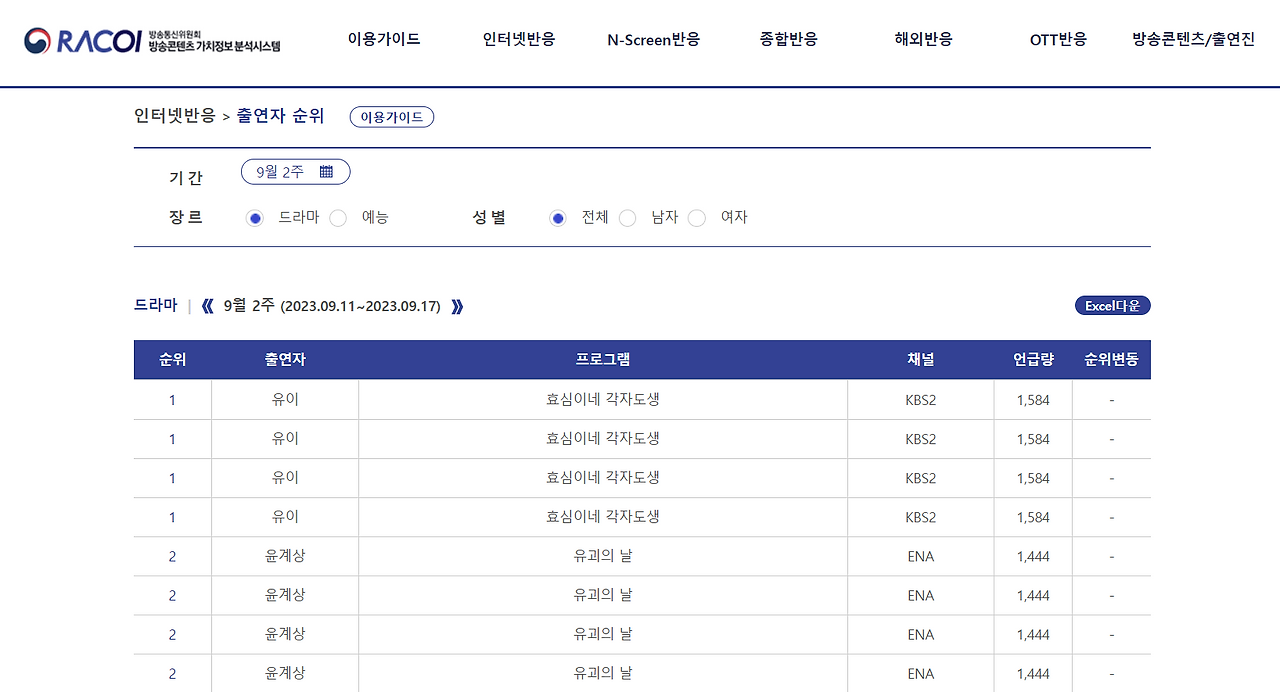Click the 이용가이드 pill button near breadcrumb
The image size is (1280, 692).
[391, 116]
